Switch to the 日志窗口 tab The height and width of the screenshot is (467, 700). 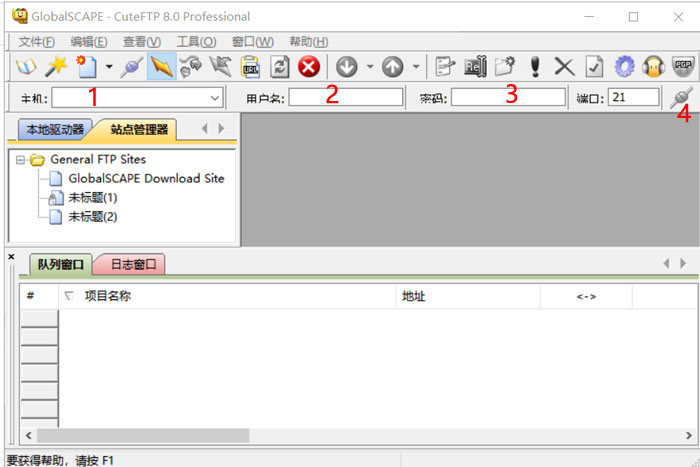click(x=133, y=265)
